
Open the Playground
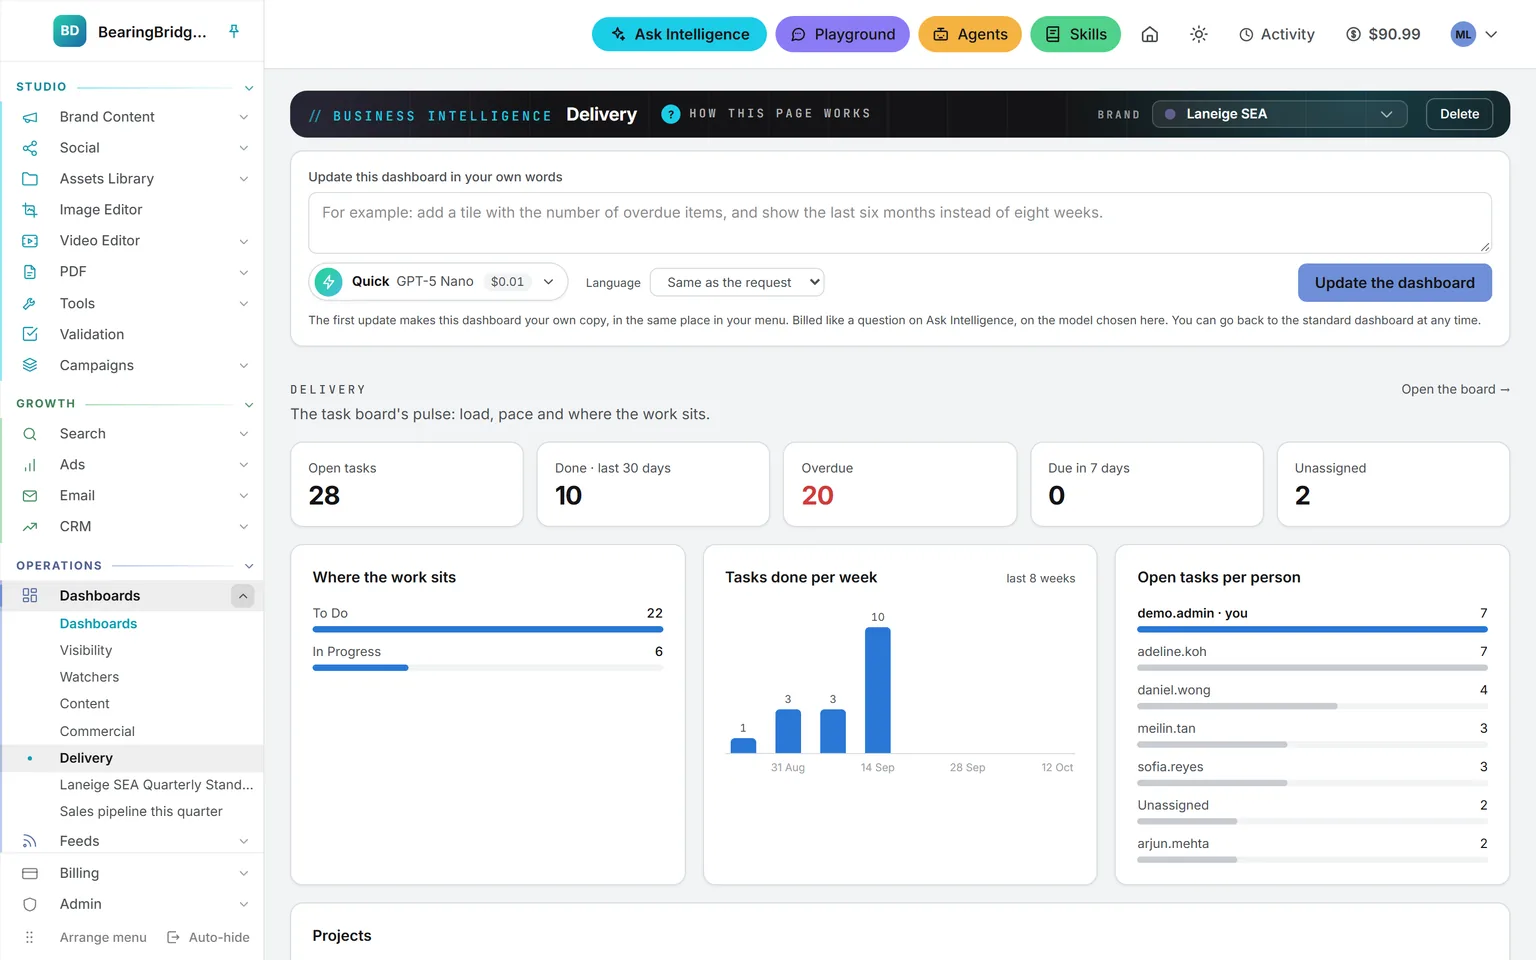point(842,34)
